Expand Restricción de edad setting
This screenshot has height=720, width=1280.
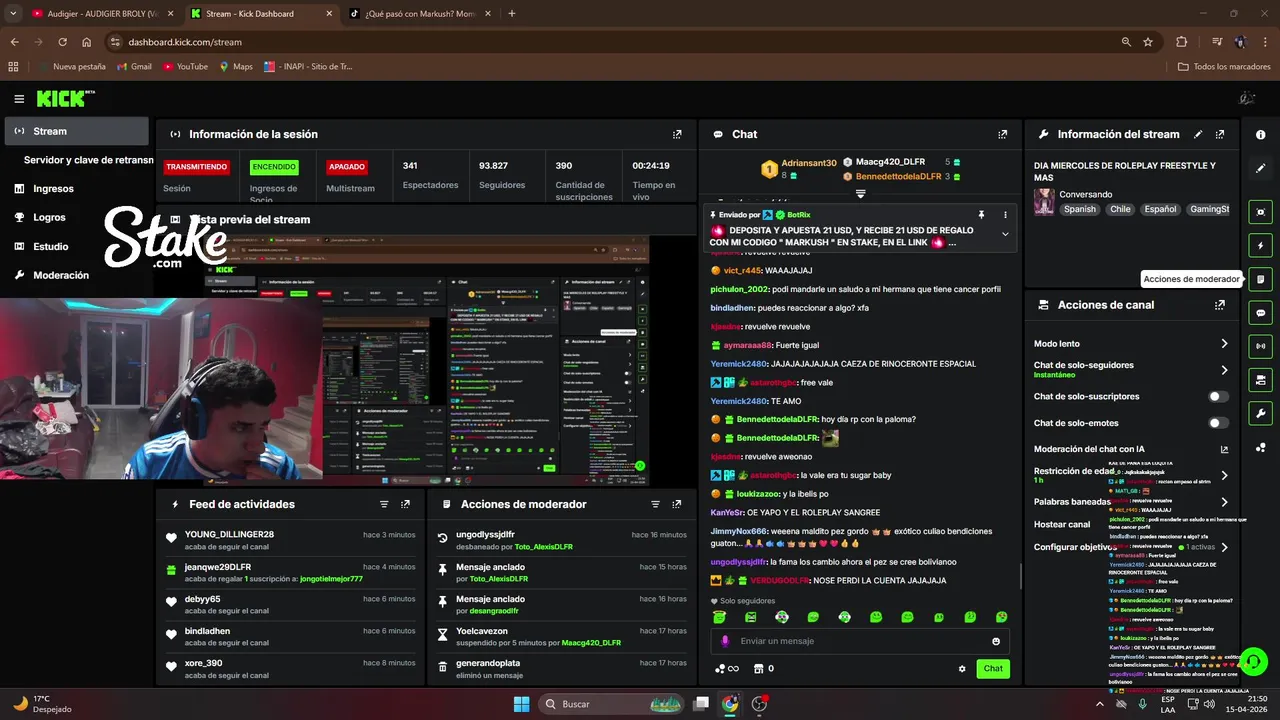pyautogui.click(x=1224, y=476)
